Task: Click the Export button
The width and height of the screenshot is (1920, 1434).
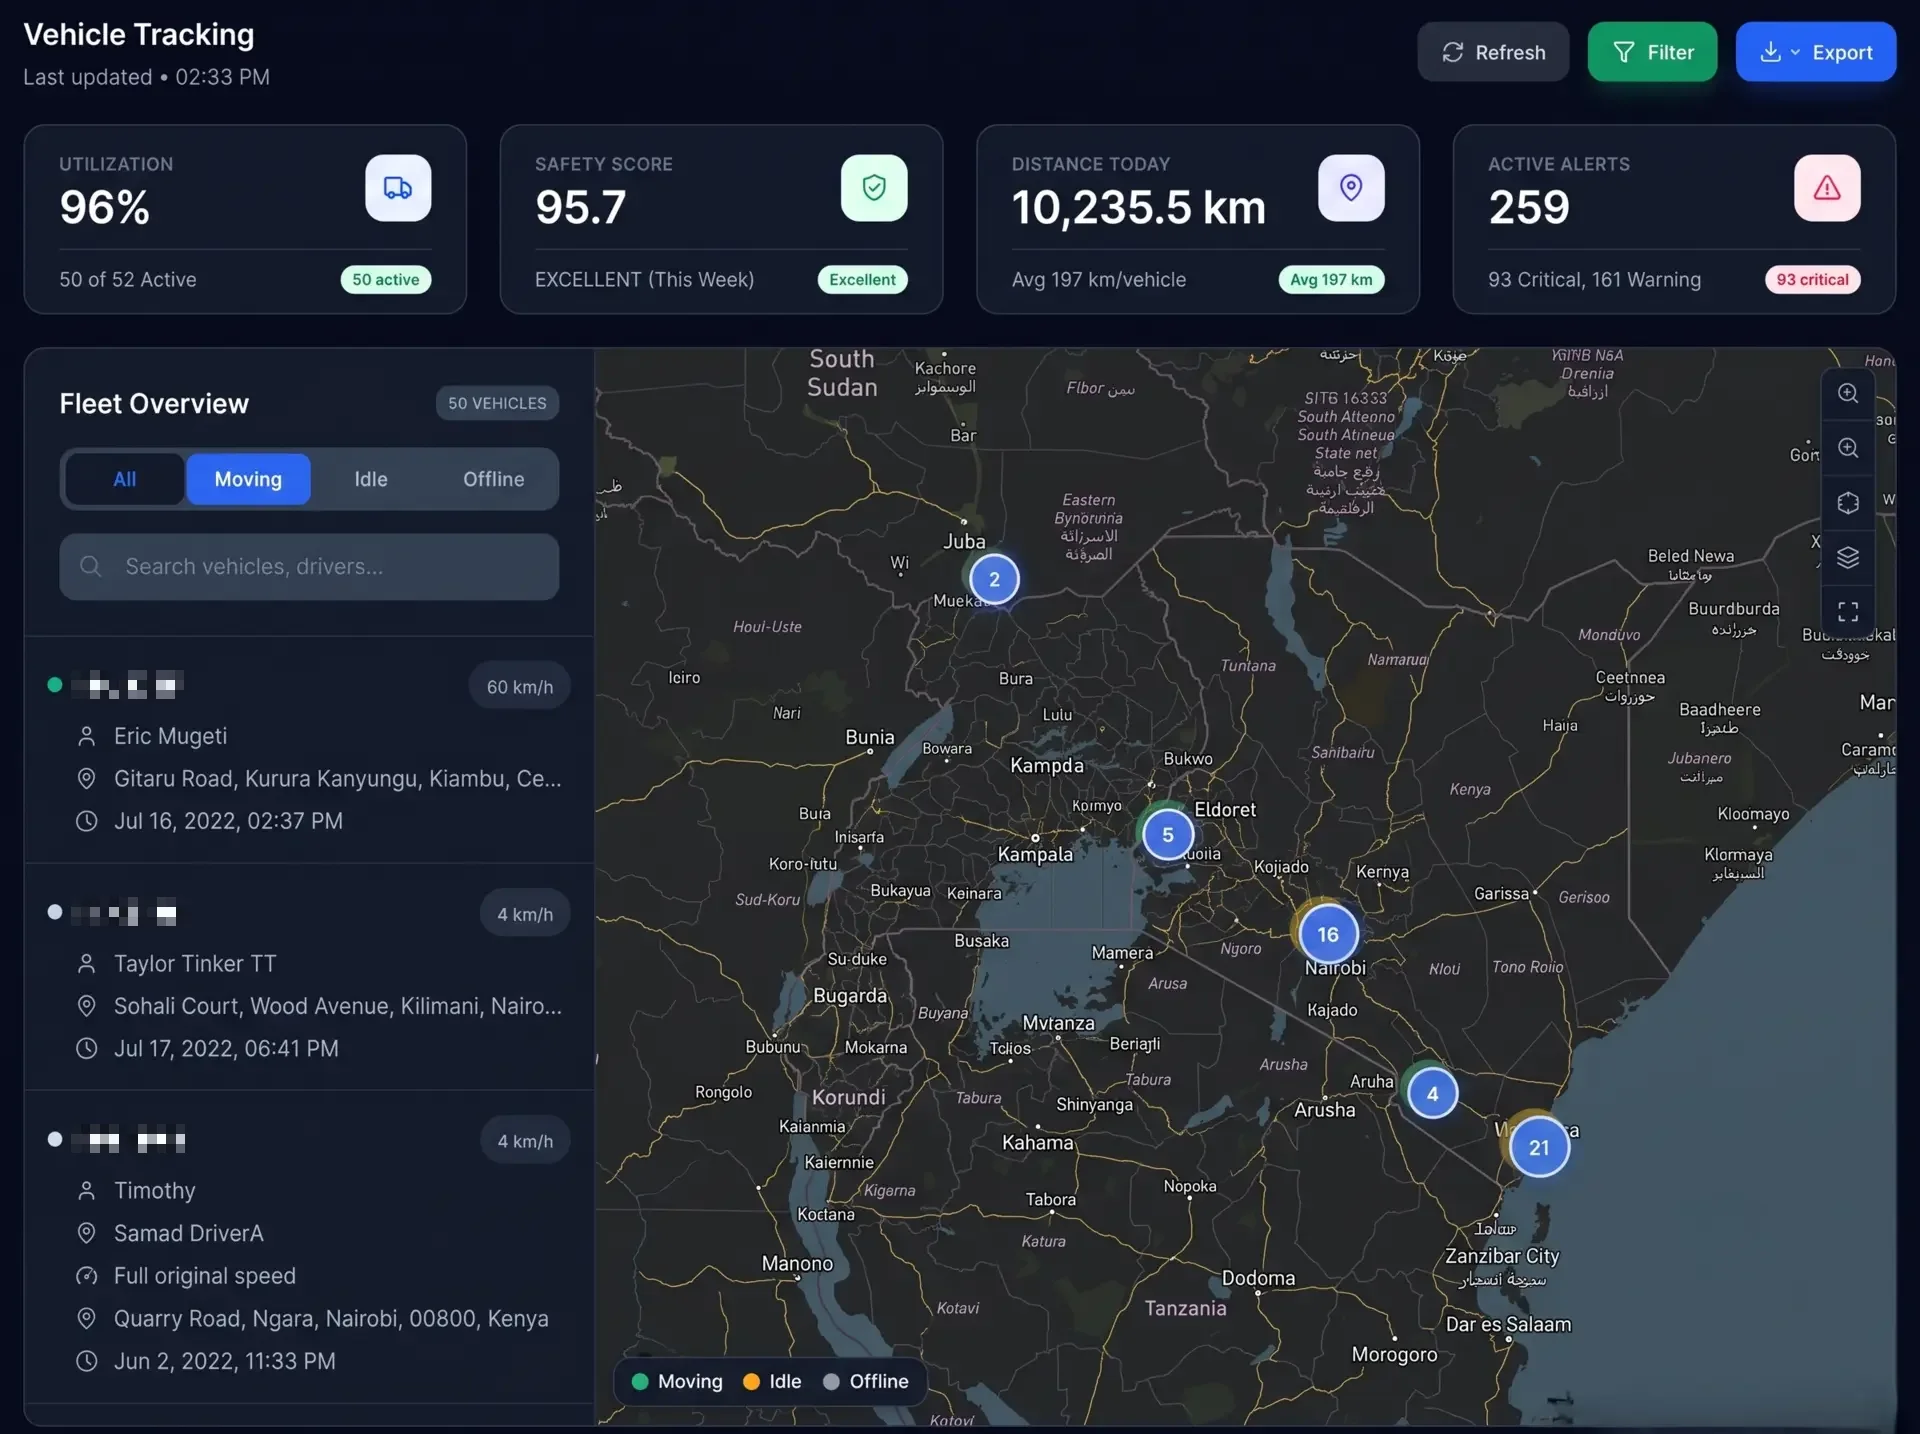Action: pyautogui.click(x=1816, y=52)
